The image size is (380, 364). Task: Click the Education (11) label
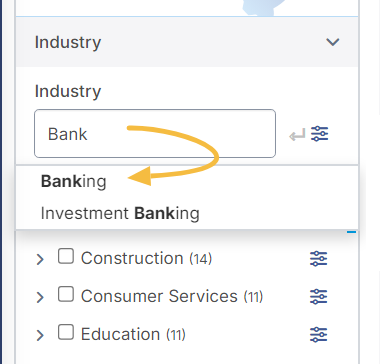[x=133, y=334]
